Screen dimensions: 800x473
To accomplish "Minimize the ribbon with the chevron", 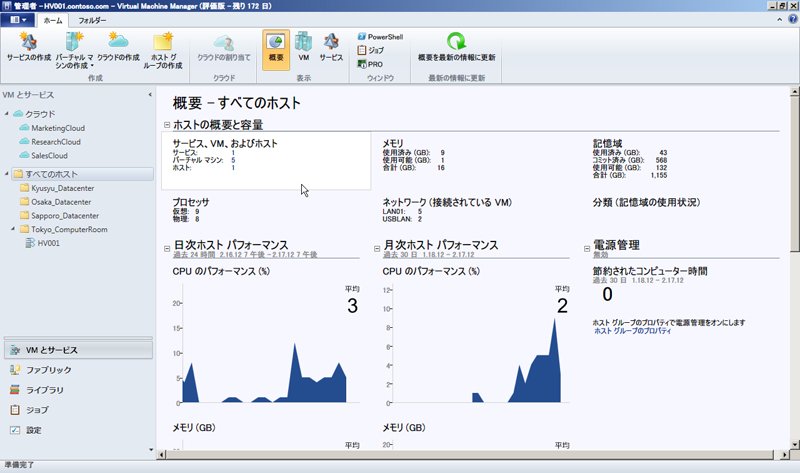I will (x=780, y=19).
